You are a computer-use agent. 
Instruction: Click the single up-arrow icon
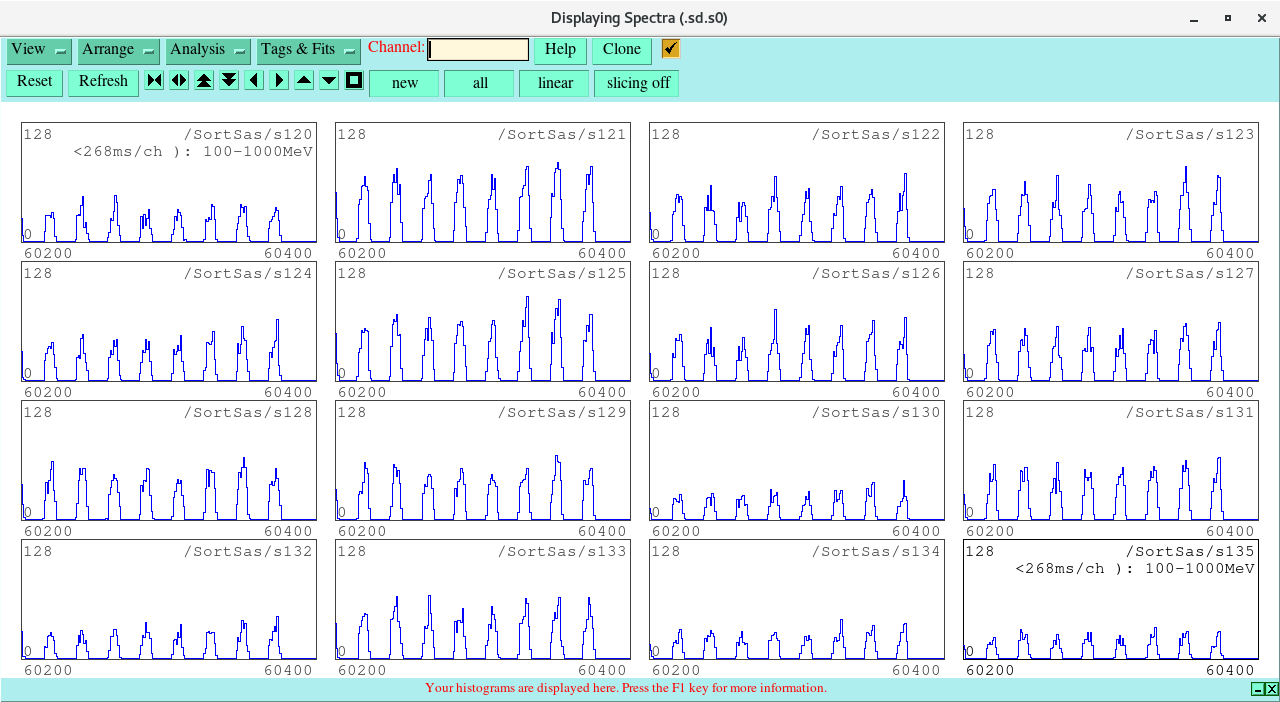pos(304,81)
